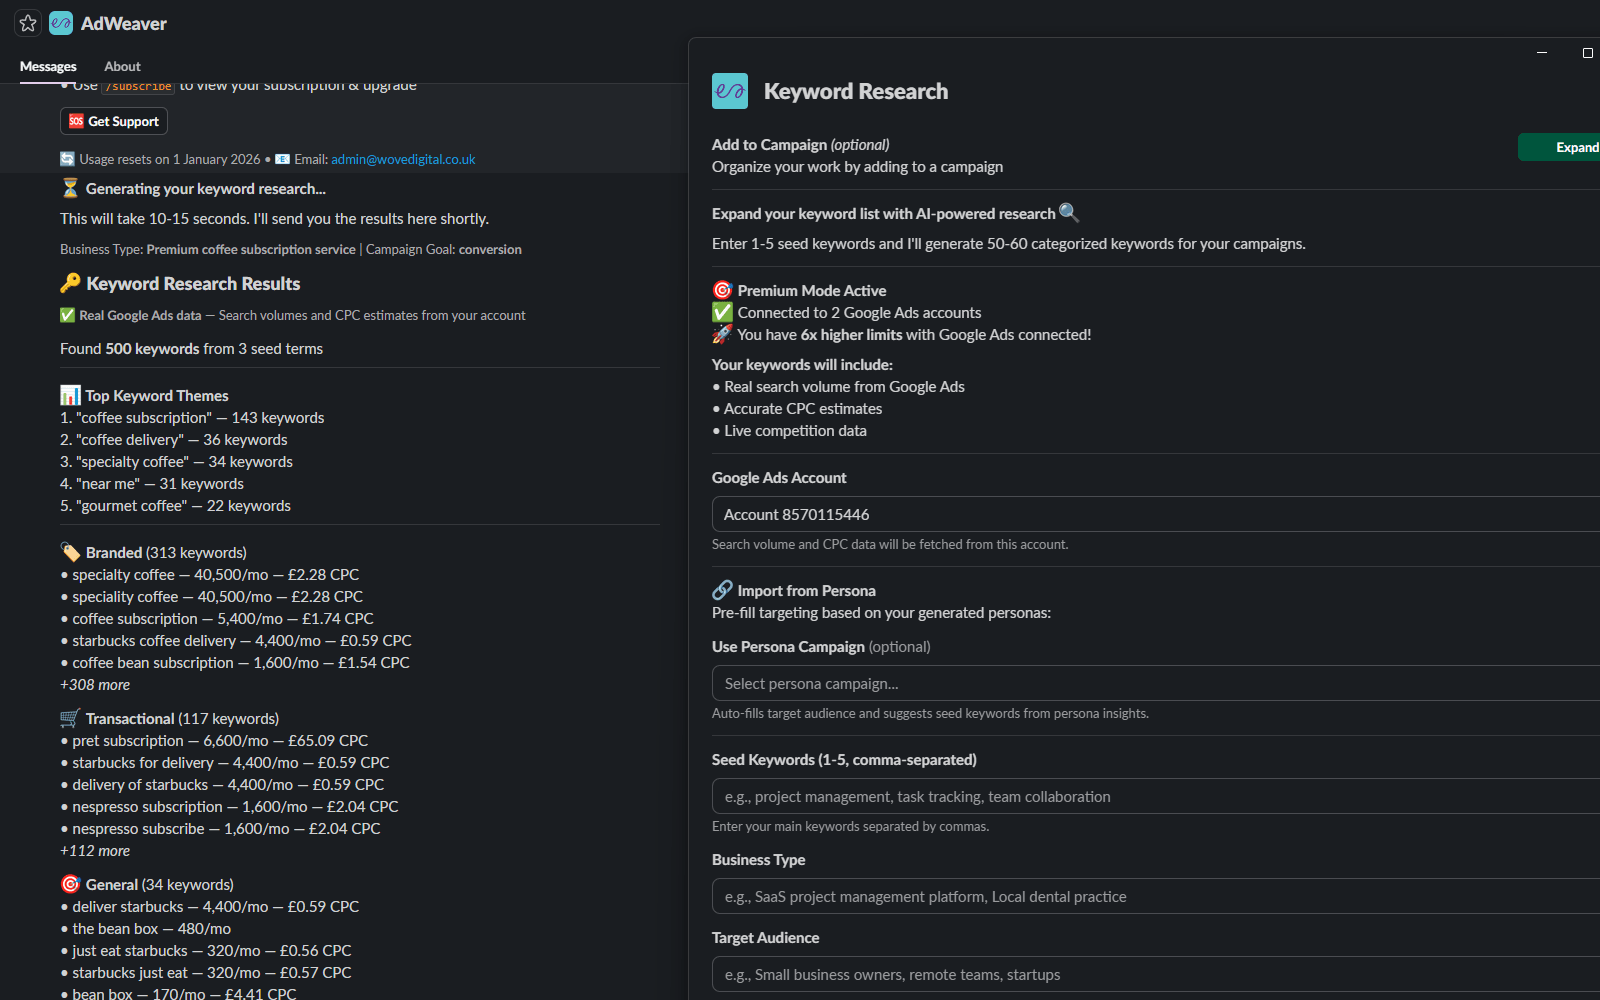
Task: Click the tag icon beside Branded keywords
Action: click(70, 551)
